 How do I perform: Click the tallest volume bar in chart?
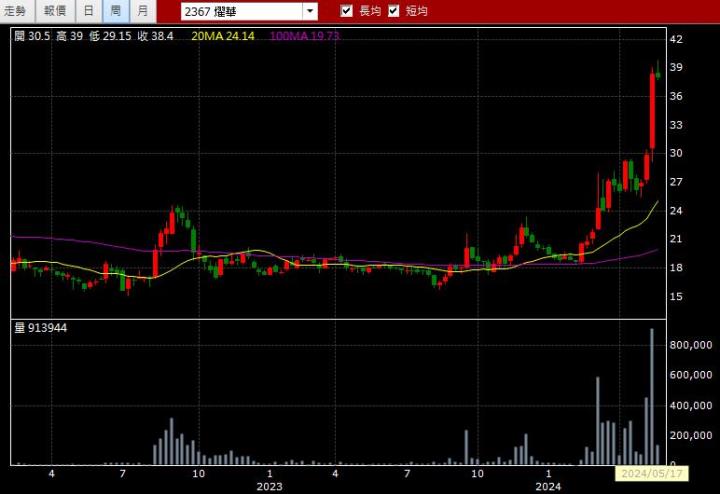point(652,396)
